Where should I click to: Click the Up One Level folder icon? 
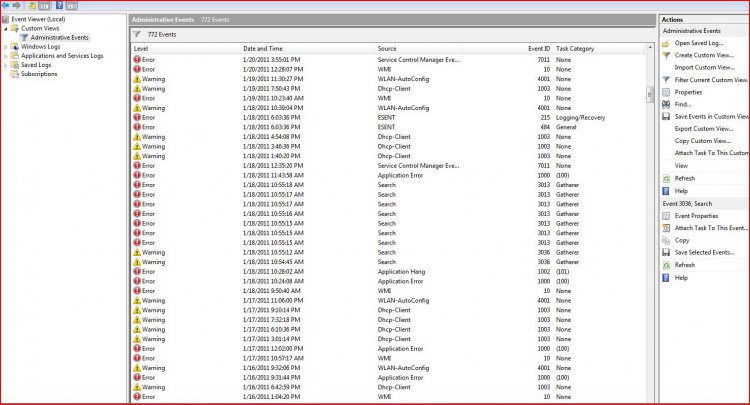32,6
